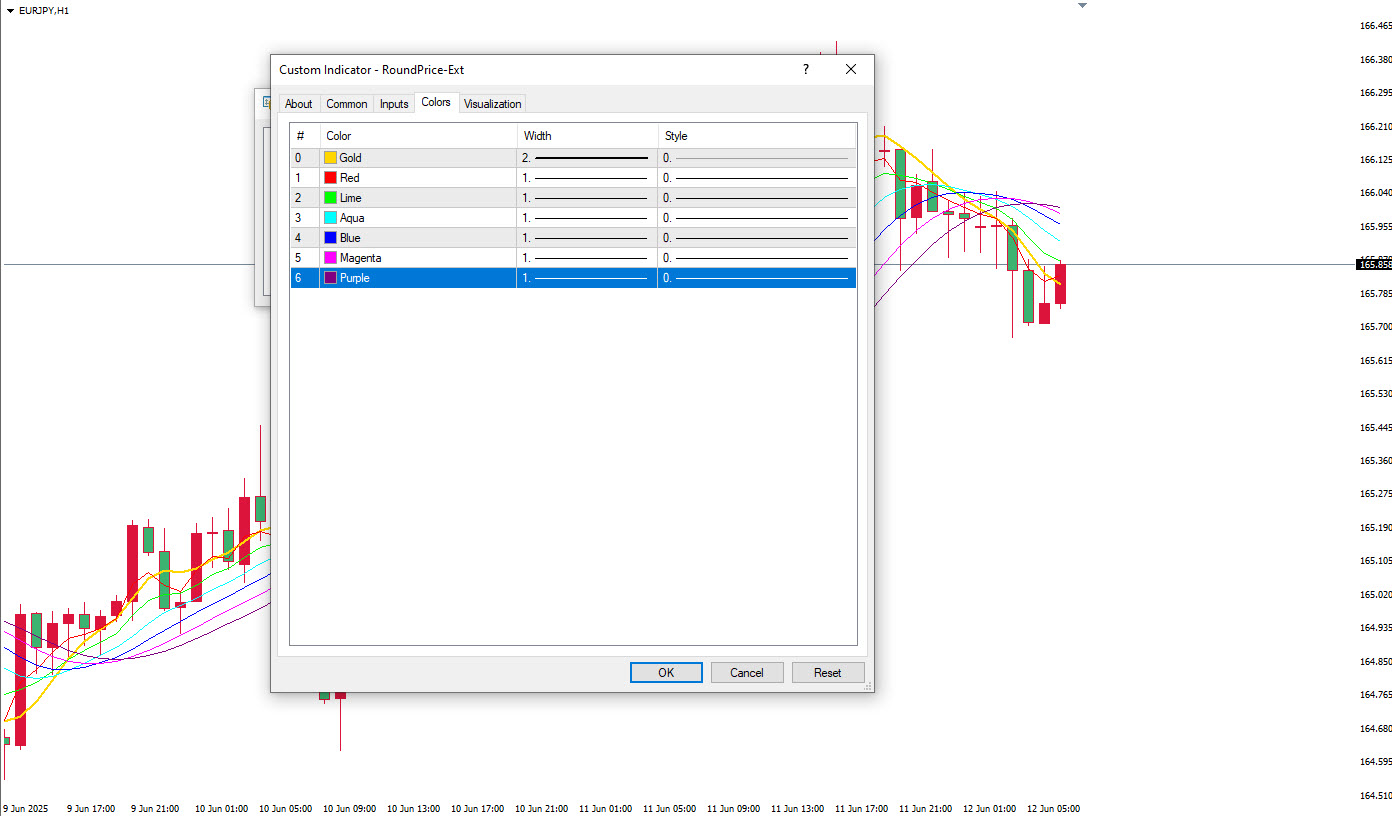This screenshot has height=816, width=1392.
Task: Click the Red color swatch in row 1
Action: 330,178
